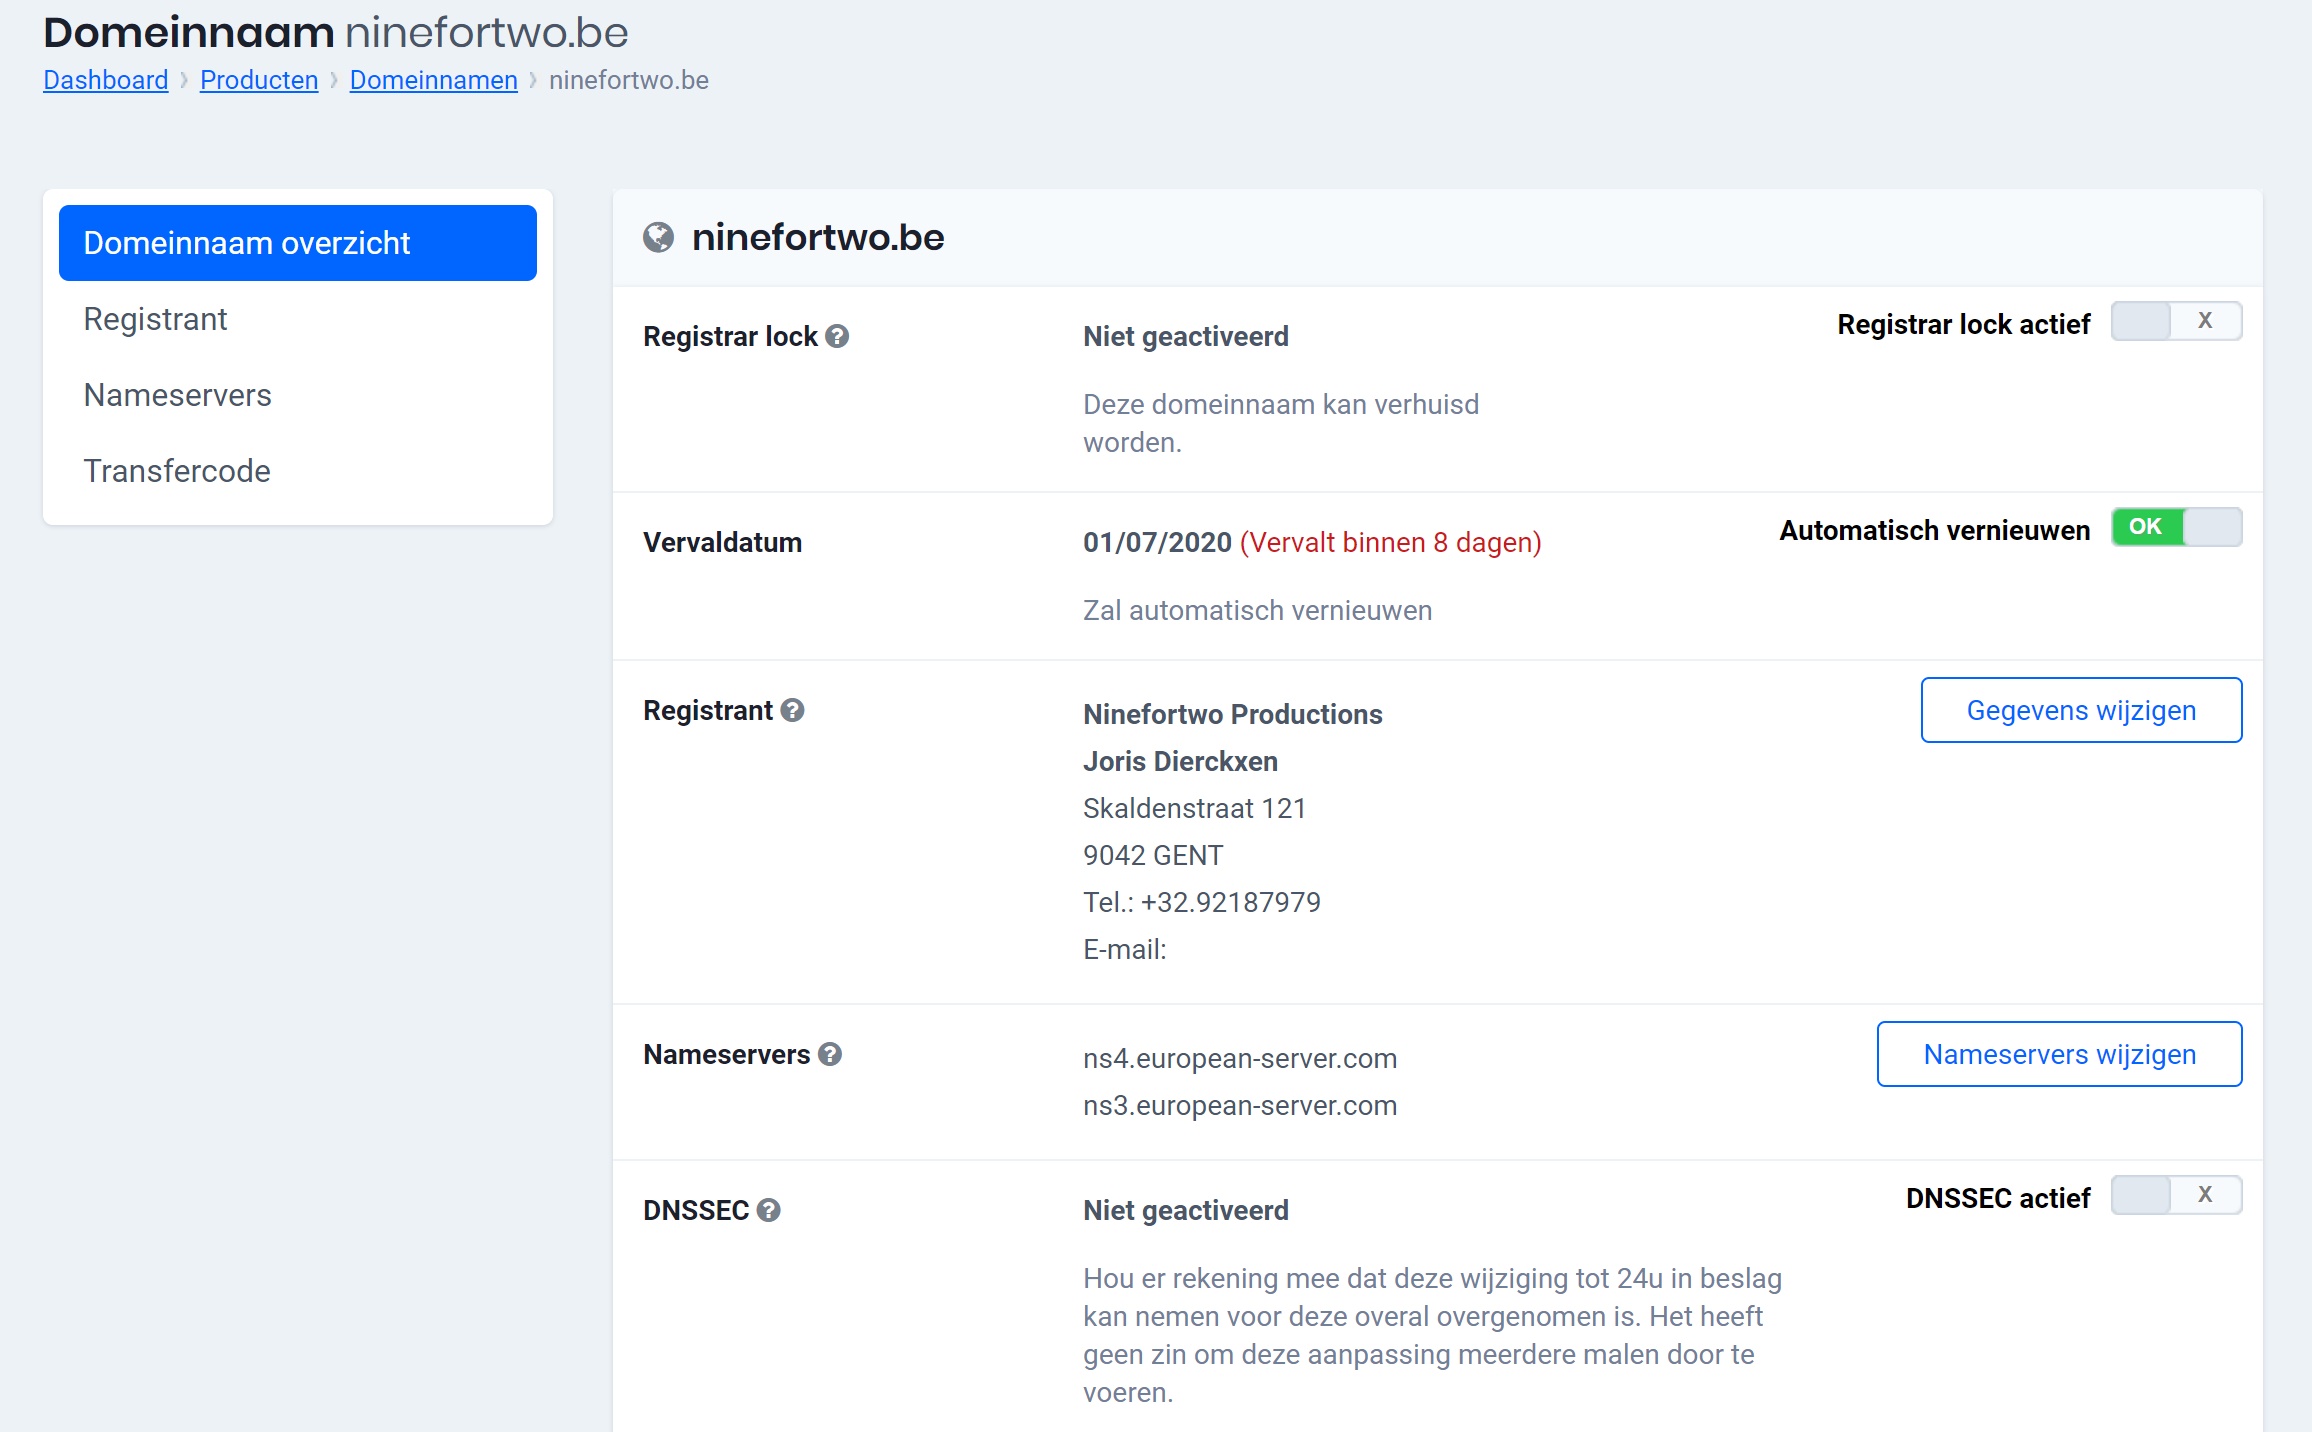Click the nameserver ns4.european-server.com
This screenshot has height=1432, width=2312.
[1240, 1058]
